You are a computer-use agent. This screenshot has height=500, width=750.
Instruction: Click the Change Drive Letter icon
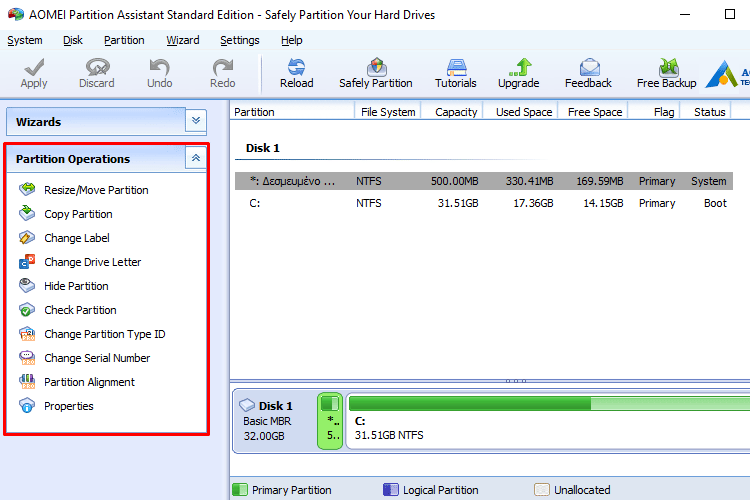pos(27,261)
